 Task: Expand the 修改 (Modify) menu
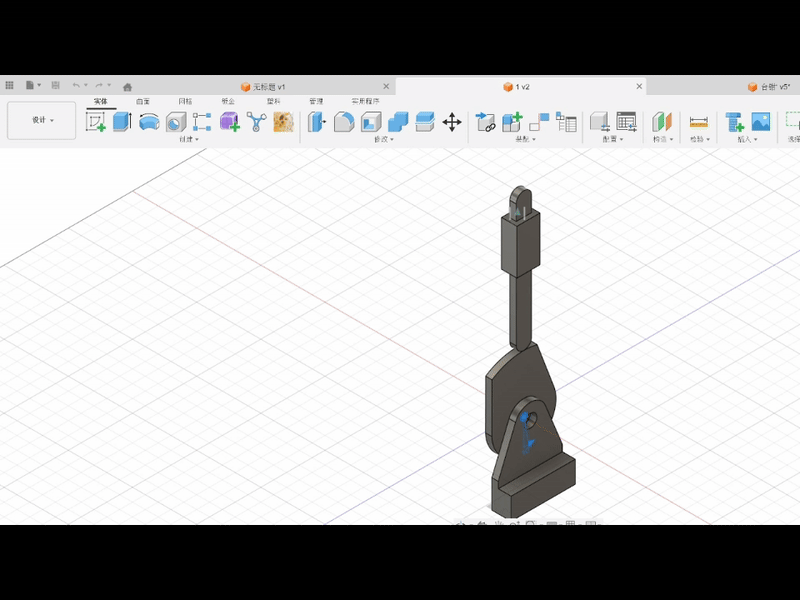[x=384, y=139]
